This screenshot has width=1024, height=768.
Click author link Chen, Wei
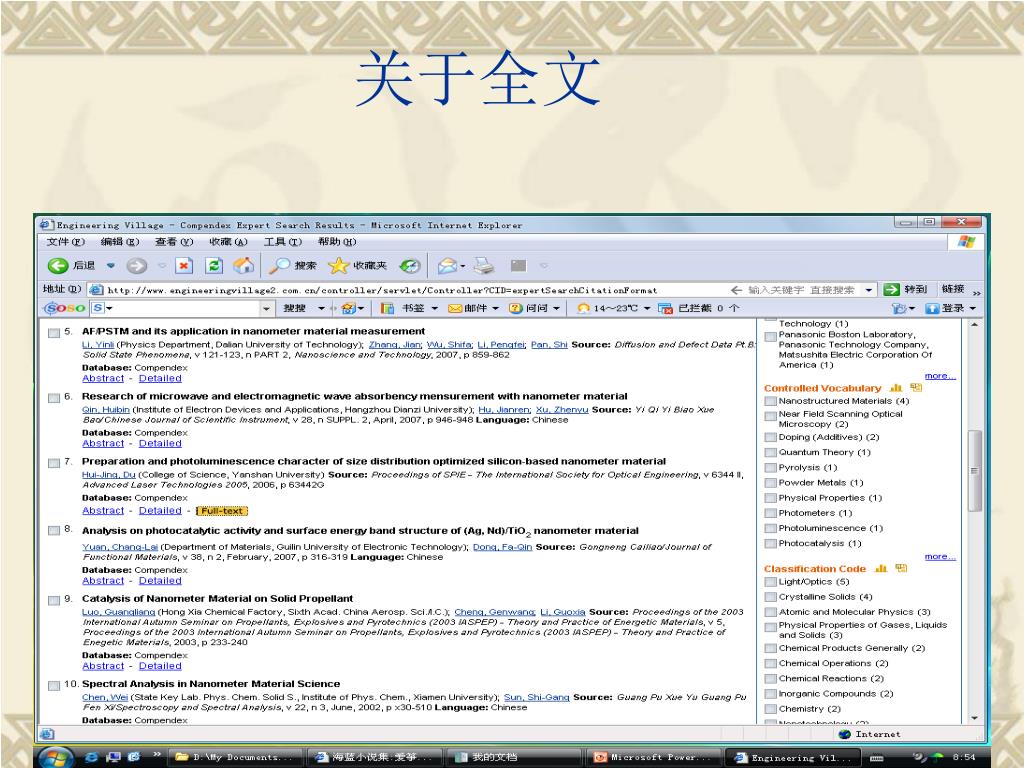pos(104,697)
